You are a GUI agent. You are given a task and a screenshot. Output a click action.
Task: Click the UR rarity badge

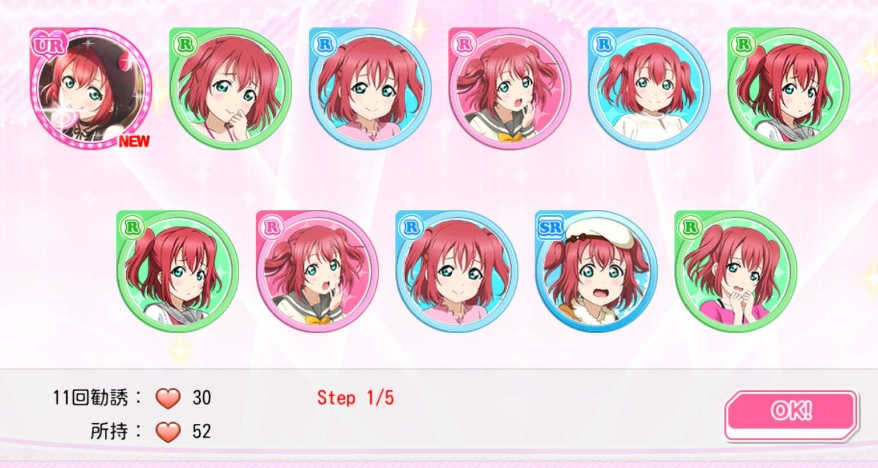[49, 45]
